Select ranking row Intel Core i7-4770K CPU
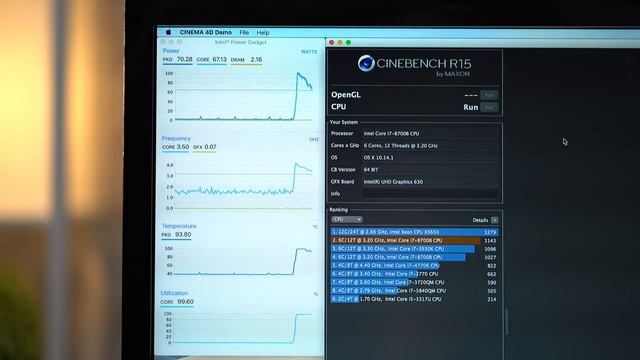The width and height of the screenshot is (640, 360). click(x=414, y=265)
